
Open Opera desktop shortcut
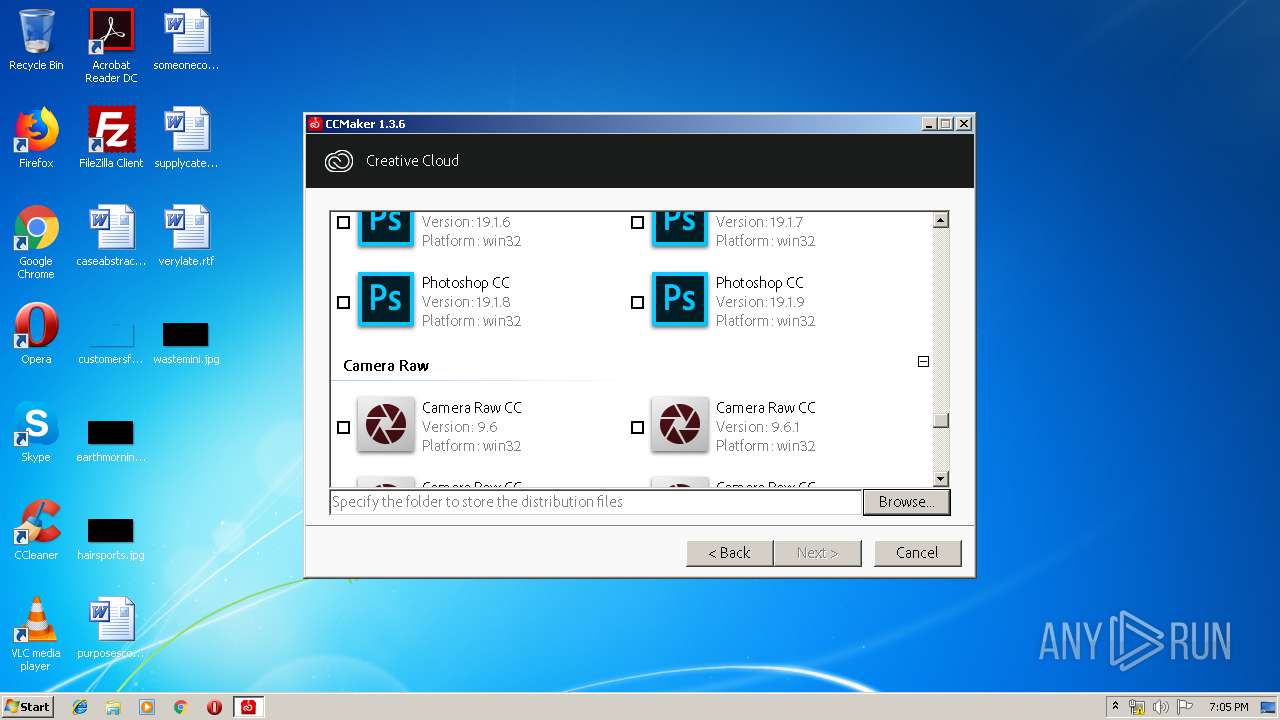click(x=36, y=327)
